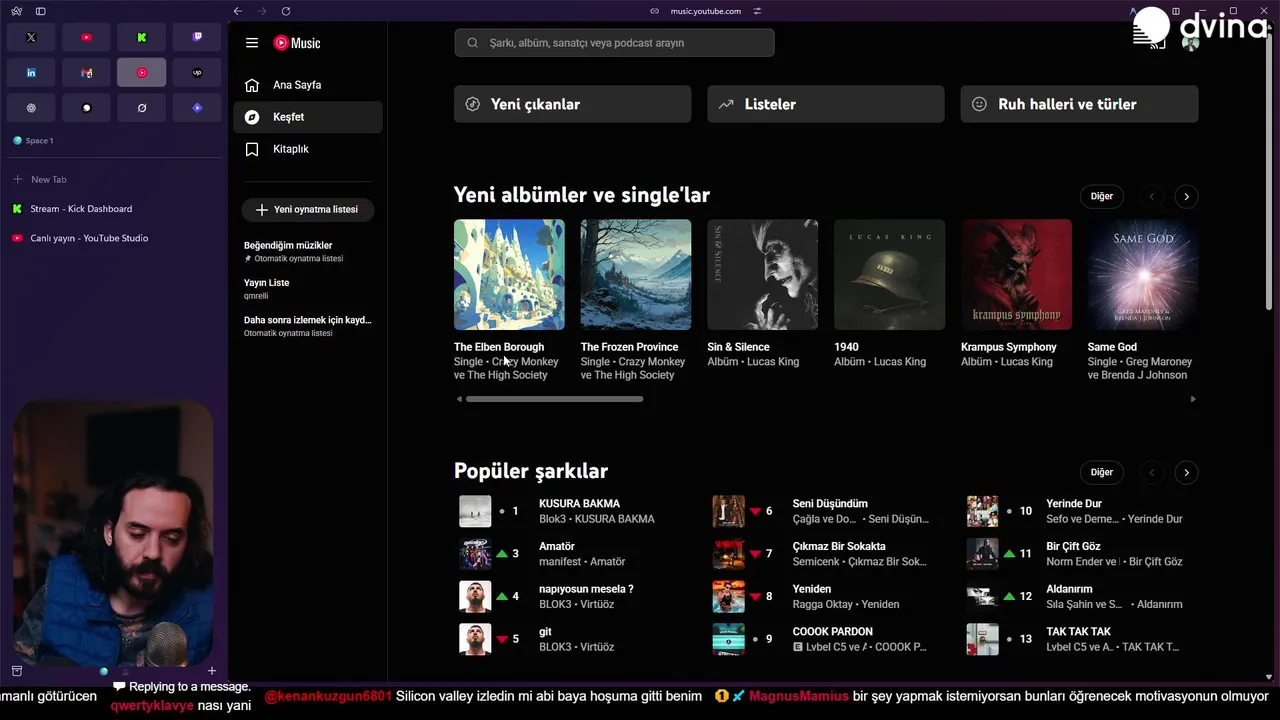Click the Çıkmaz Bir Sokakta title
Viewport: 1280px width, 720px height.
click(x=839, y=546)
